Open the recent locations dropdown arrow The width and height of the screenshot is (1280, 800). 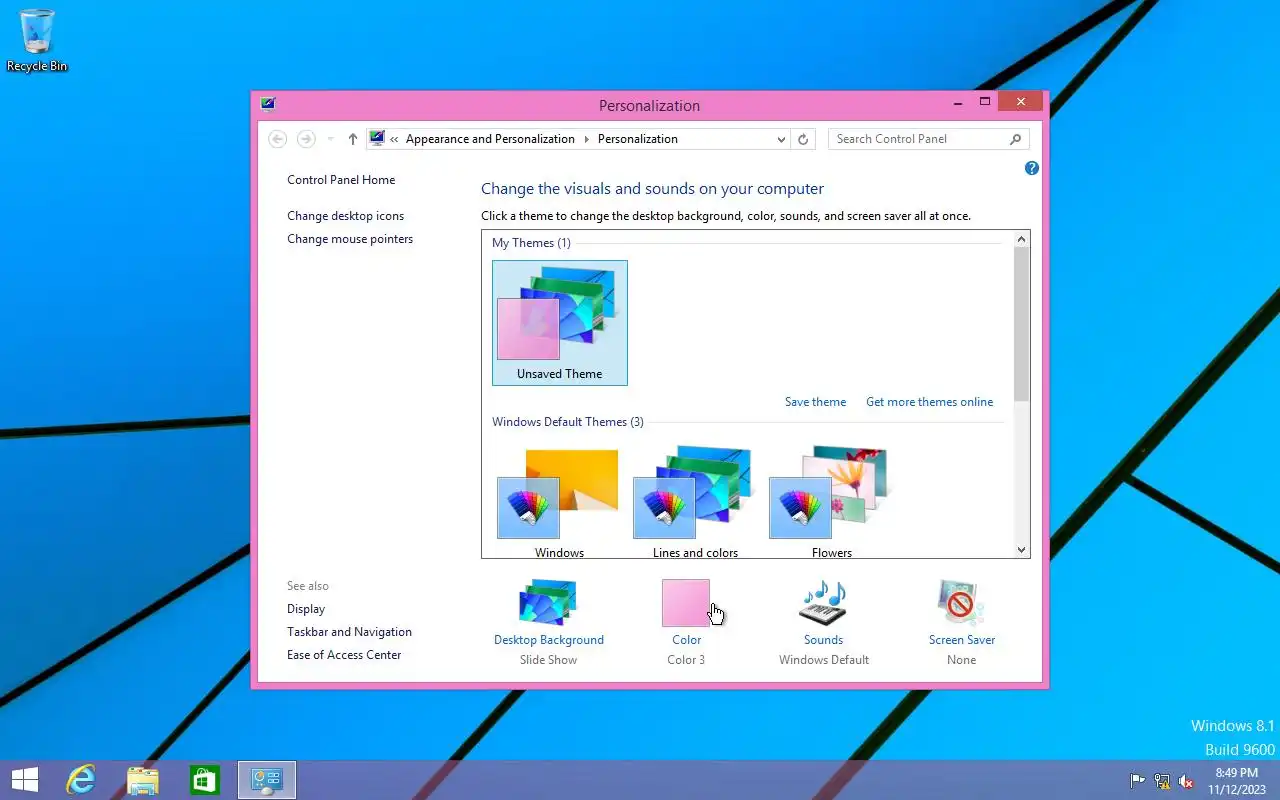click(x=331, y=139)
